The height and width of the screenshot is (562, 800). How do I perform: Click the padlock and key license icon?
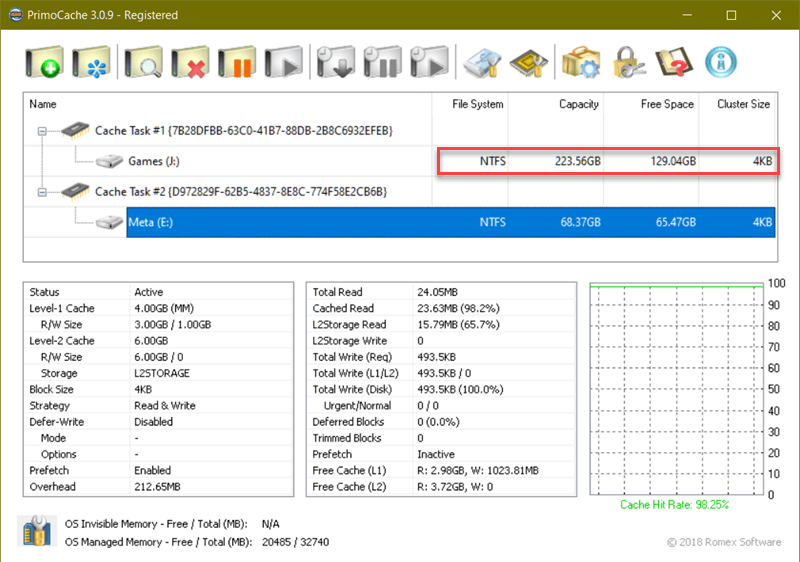(x=628, y=62)
